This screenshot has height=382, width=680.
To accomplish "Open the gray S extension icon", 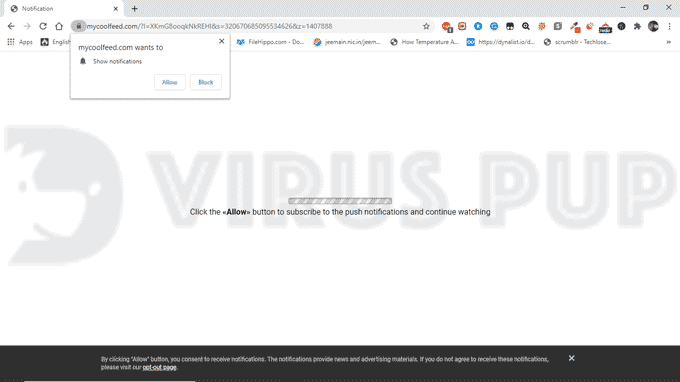I will [558, 26].
